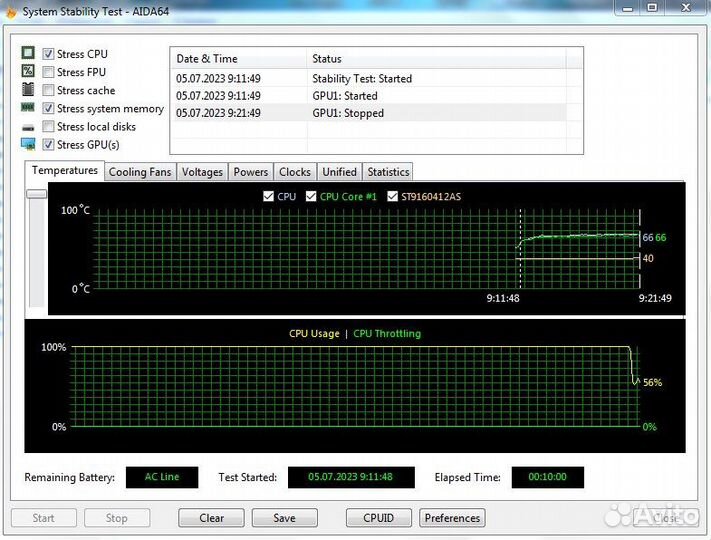Hide the ST9160412AS temperature graph line
Image resolution: width=711 pixels, height=540 pixels.
pos(392,197)
